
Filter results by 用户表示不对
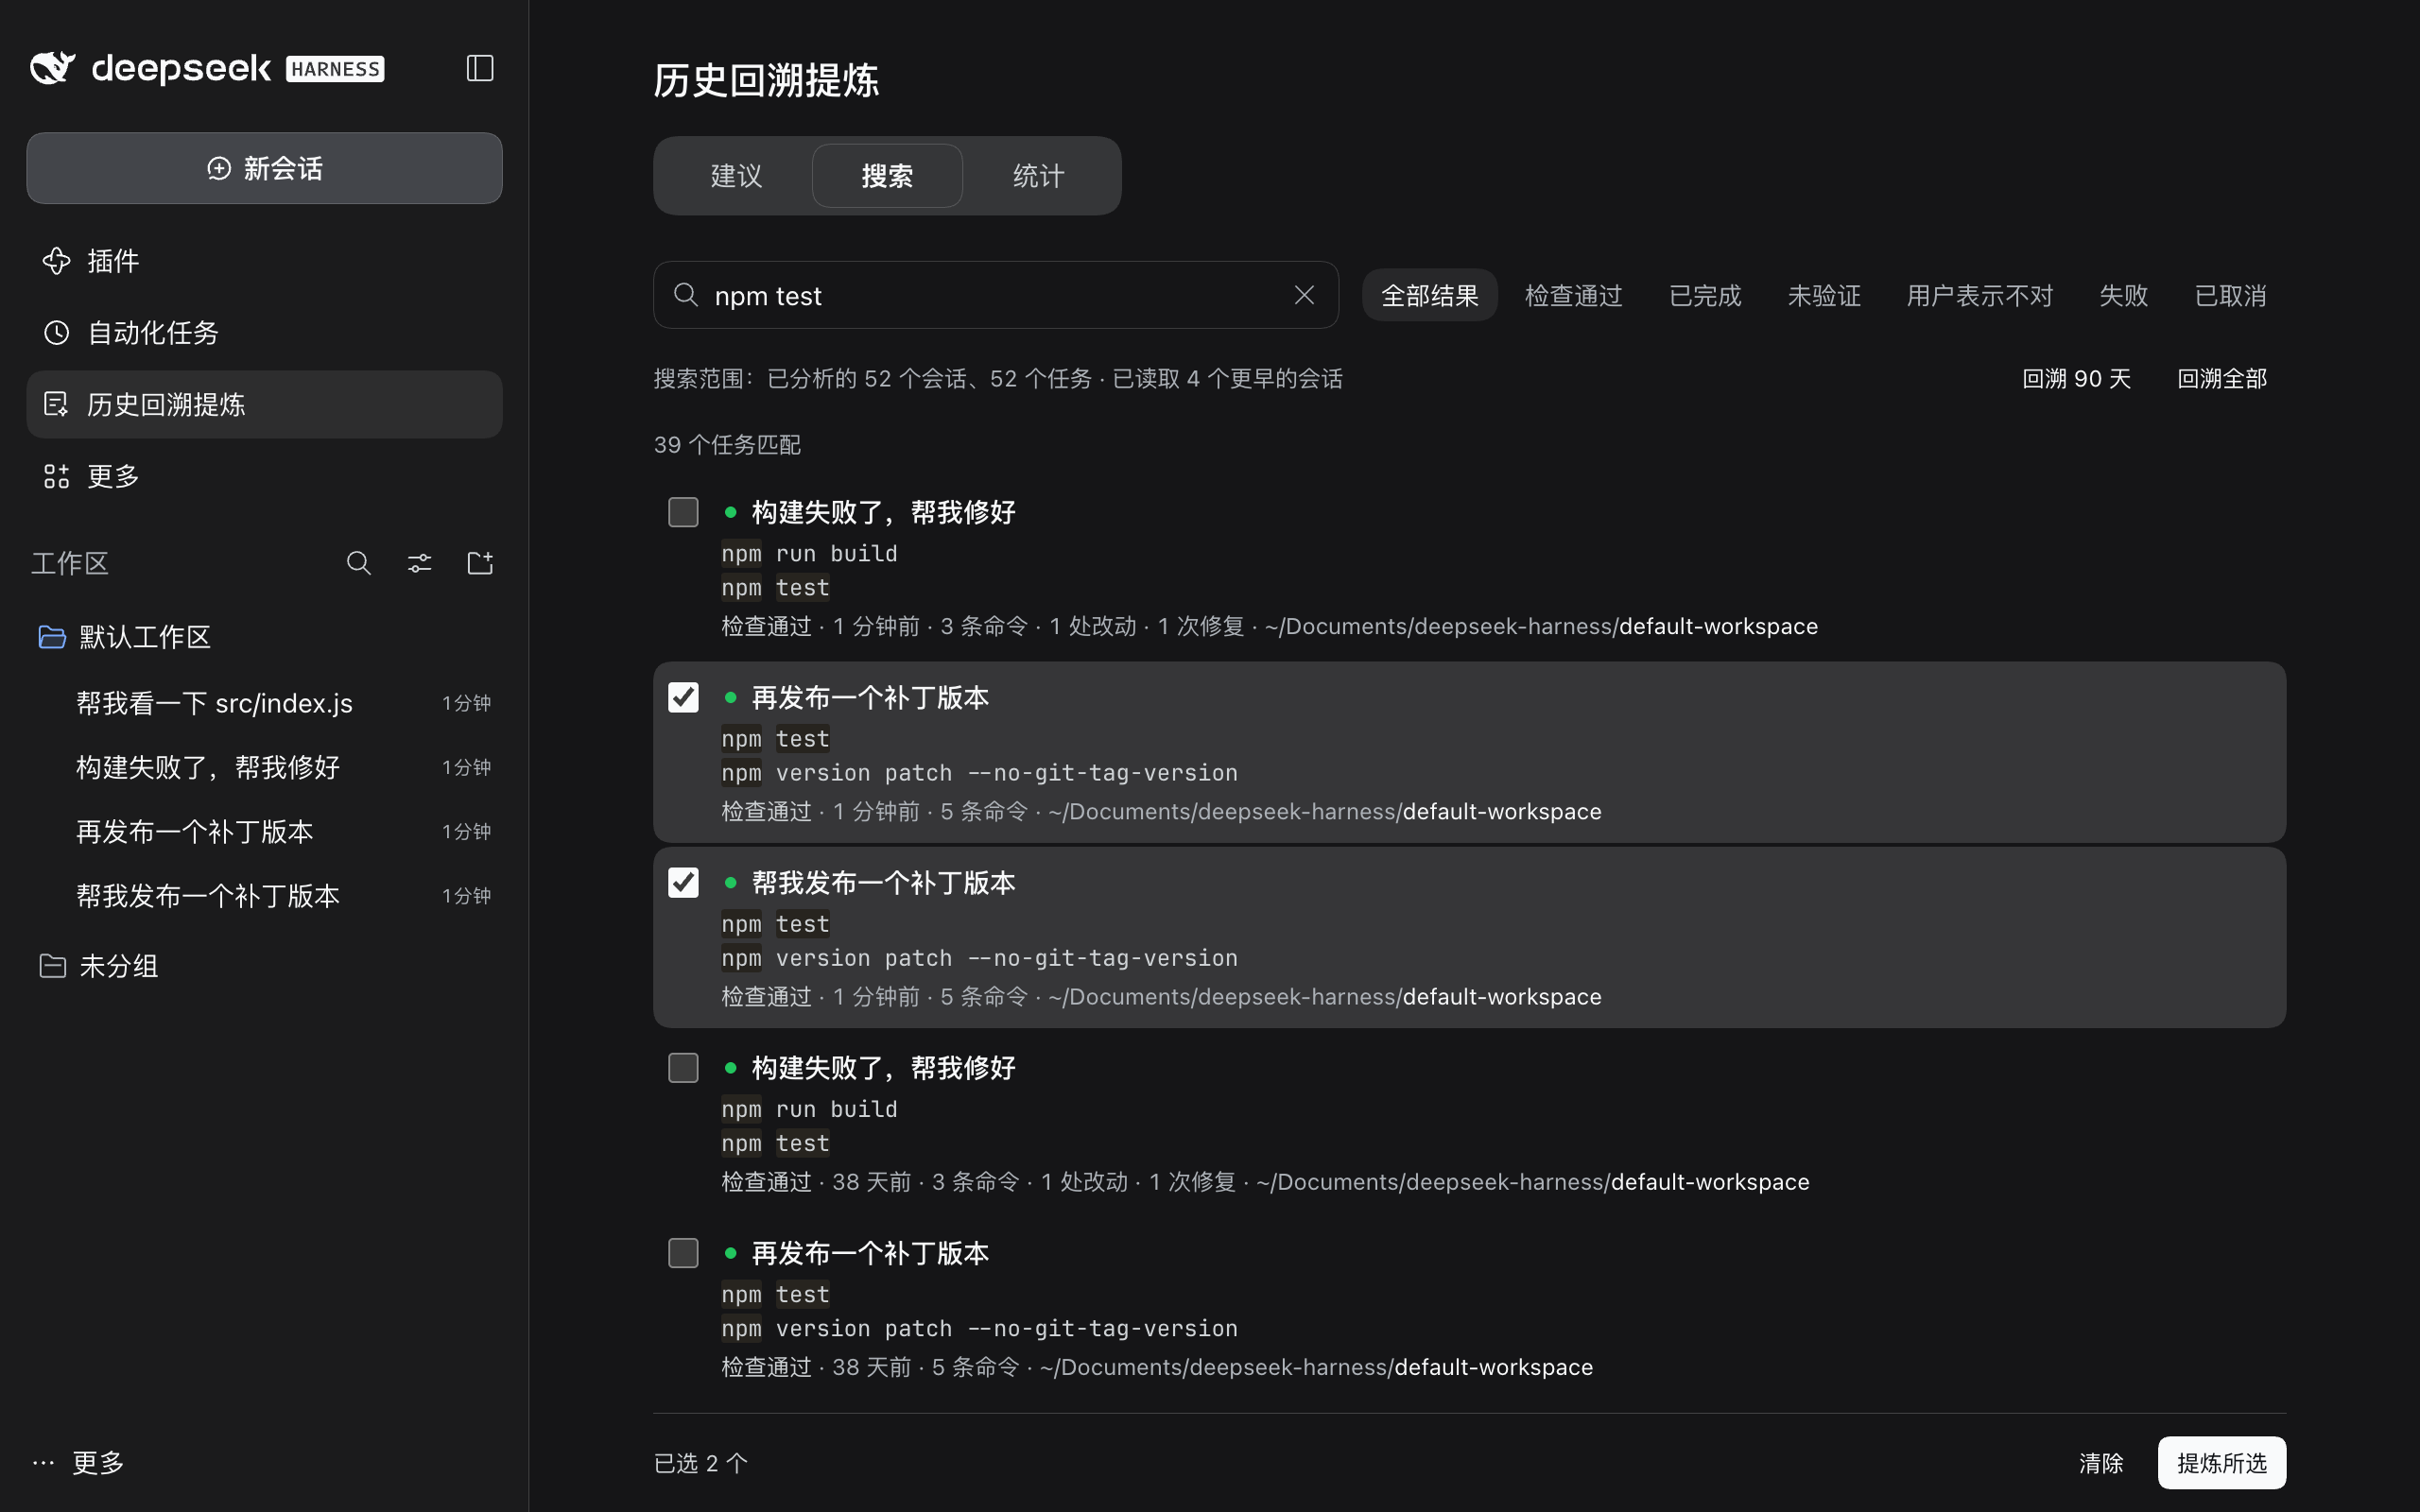coord(1979,295)
